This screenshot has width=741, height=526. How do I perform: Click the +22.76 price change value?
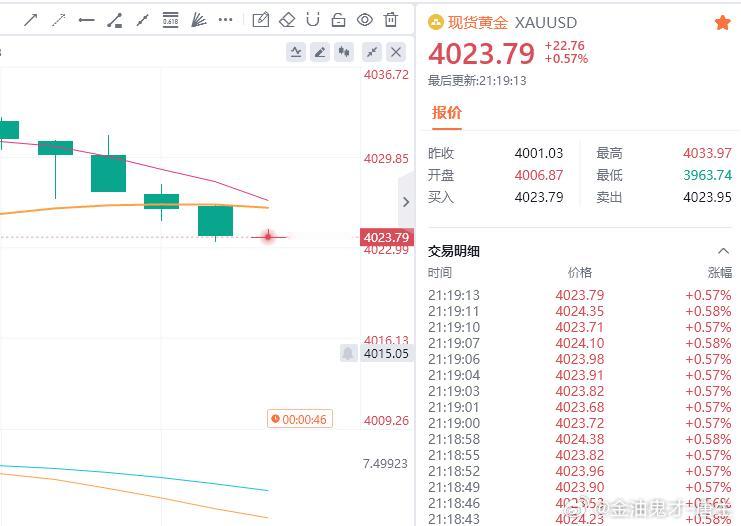[x=565, y=46]
